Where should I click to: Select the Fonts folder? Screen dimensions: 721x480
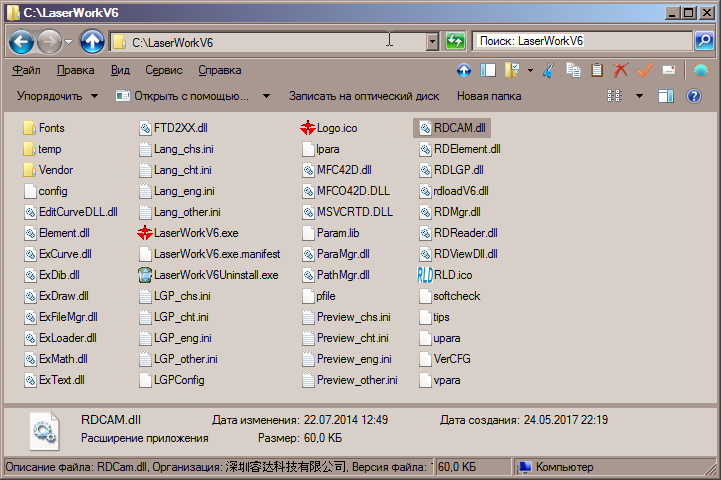point(51,128)
